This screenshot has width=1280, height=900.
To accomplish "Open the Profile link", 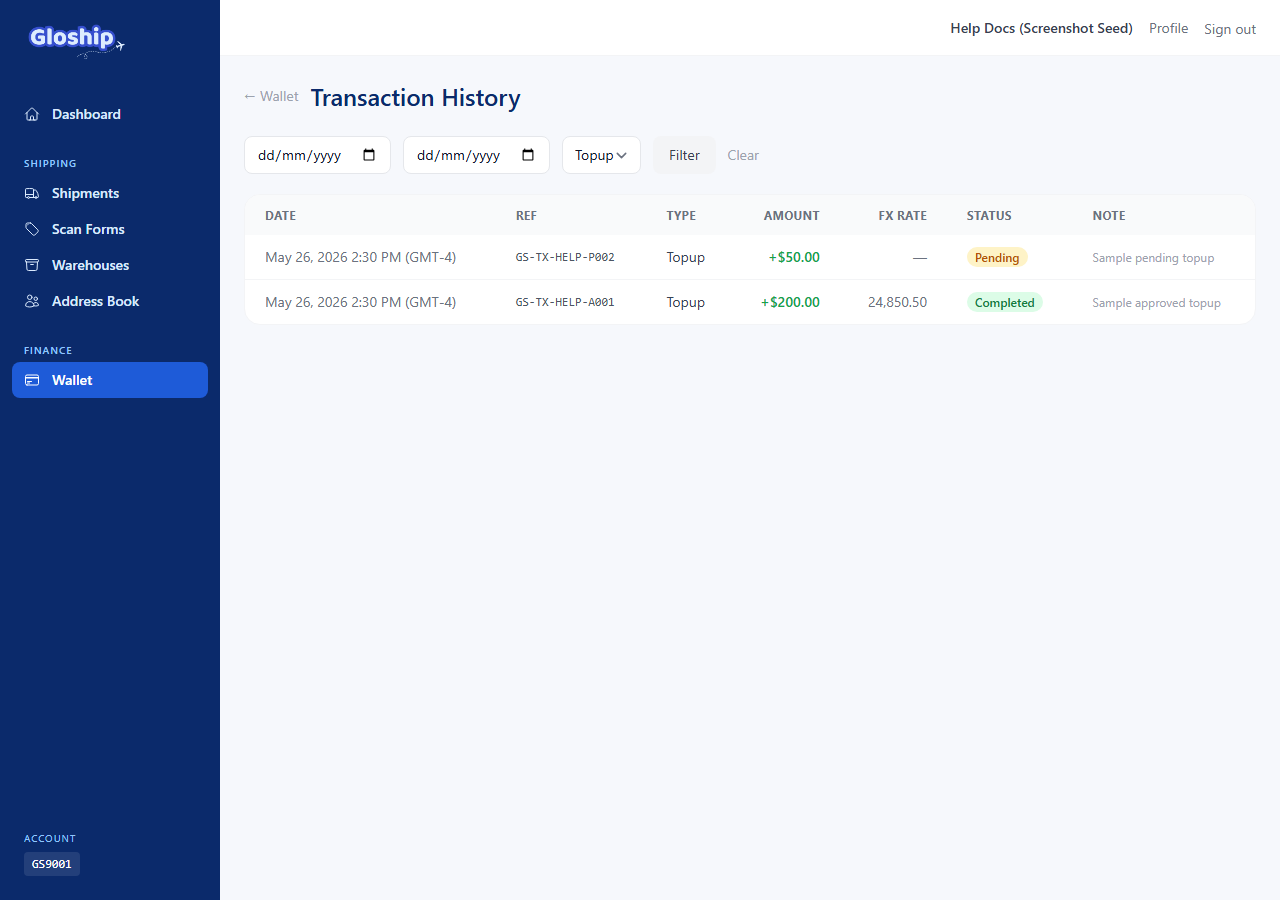I will (x=1168, y=28).
